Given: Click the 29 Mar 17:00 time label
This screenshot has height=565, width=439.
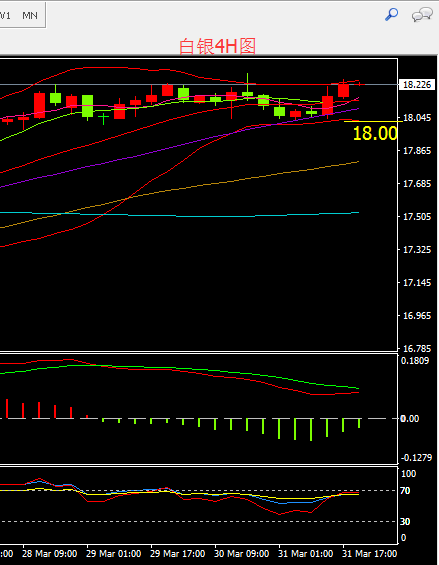Looking at the screenshot, I should [177, 553].
